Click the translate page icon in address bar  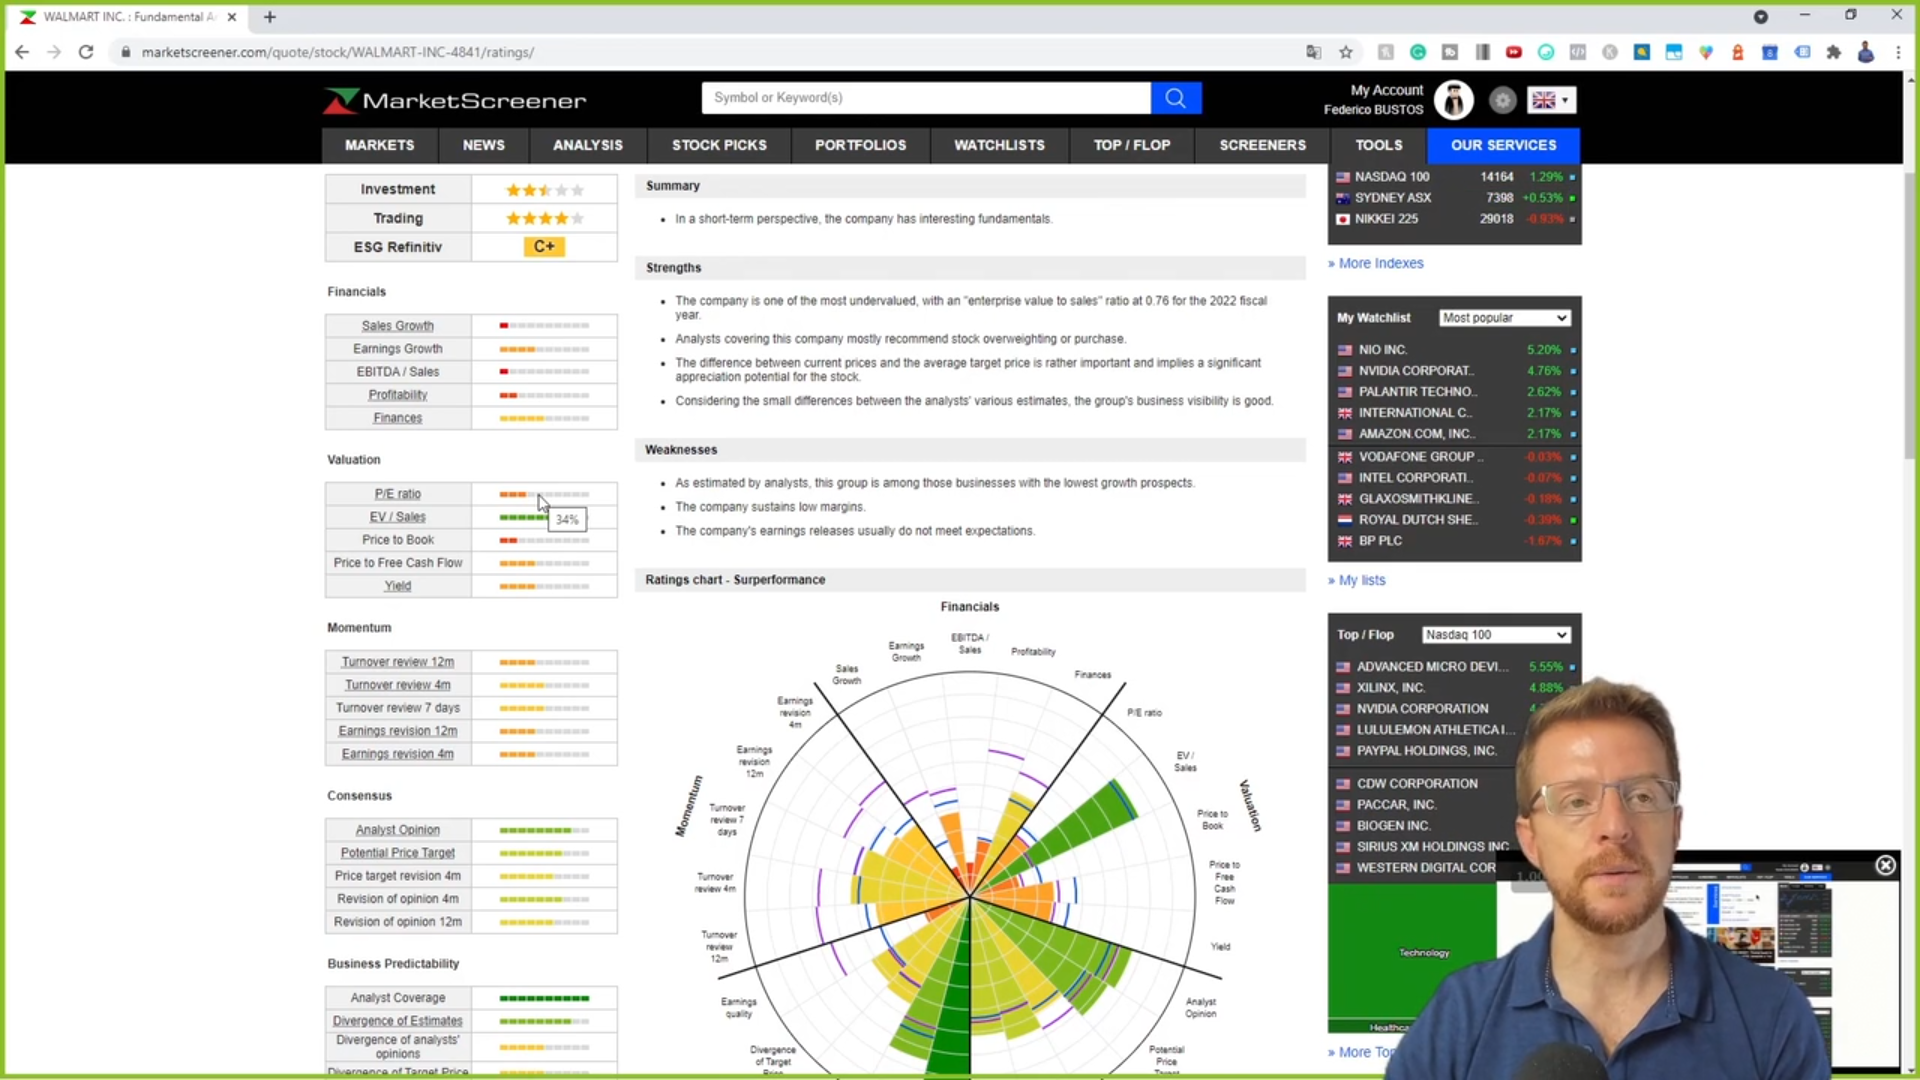tap(1314, 52)
